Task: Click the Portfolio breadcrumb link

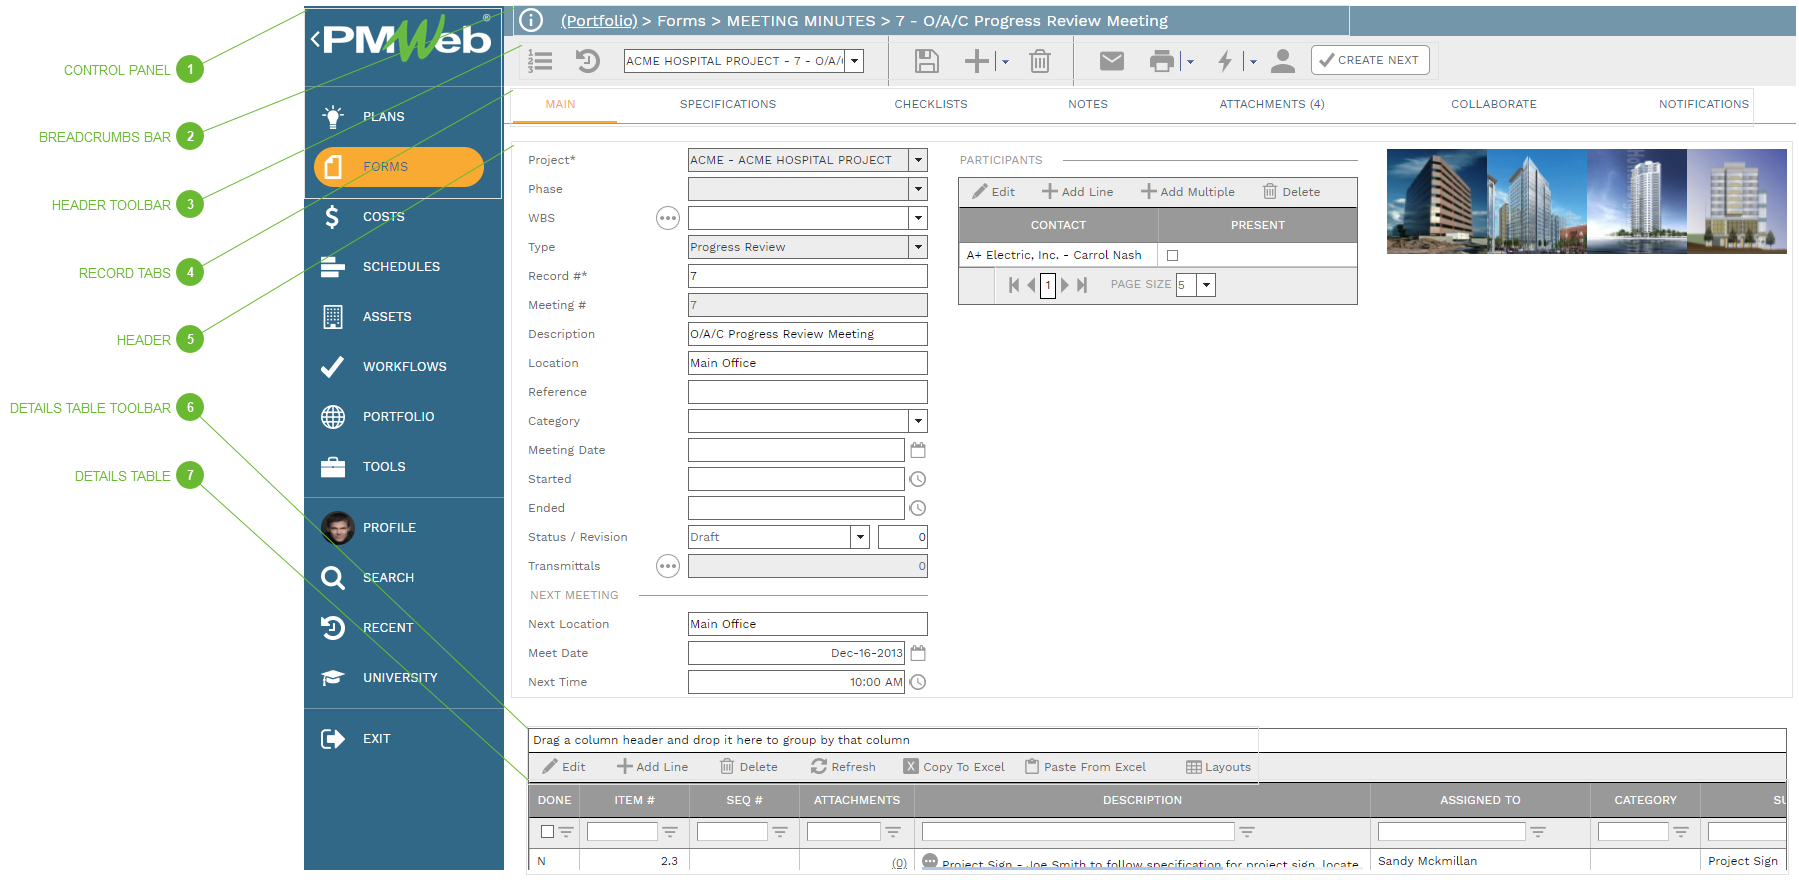Action: (x=598, y=21)
